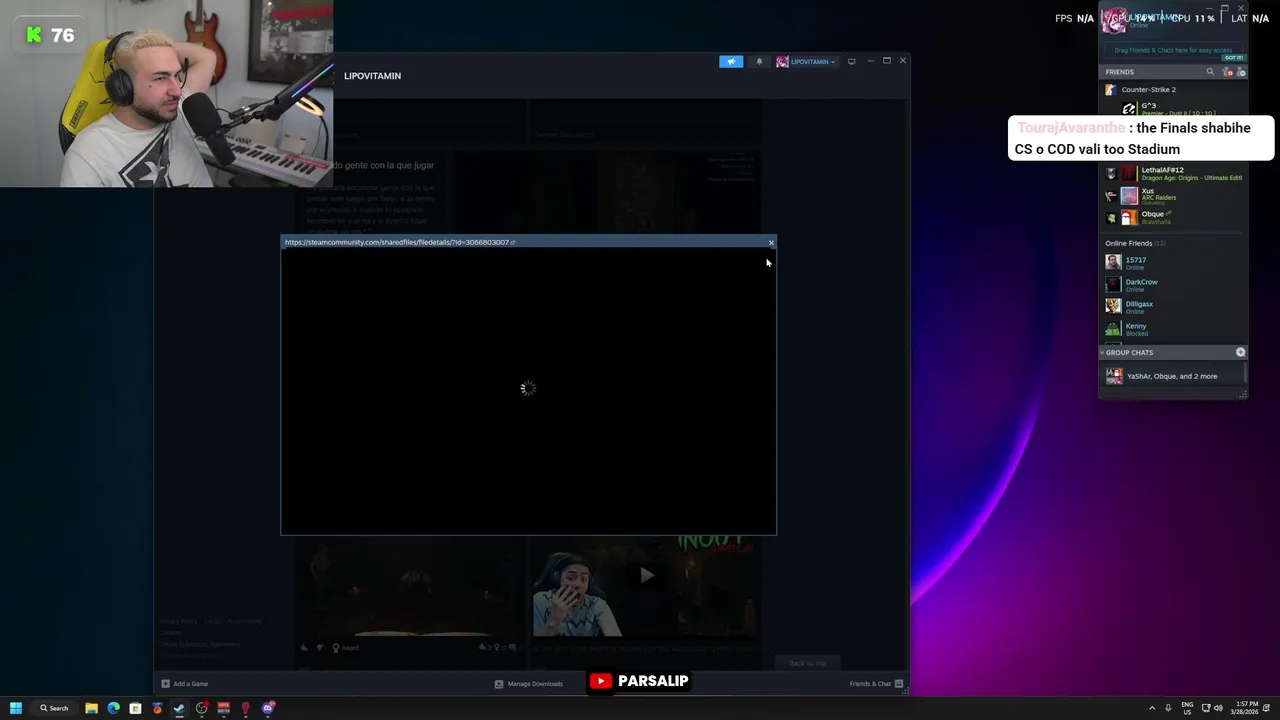Click the Online Friends section header
Viewport: 1280px width, 720px height.
(1135, 243)
